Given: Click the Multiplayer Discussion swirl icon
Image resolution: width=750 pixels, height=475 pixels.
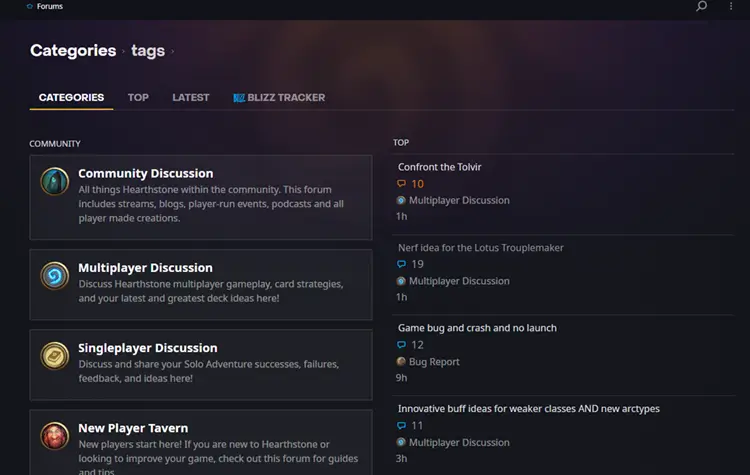Looking at the screenshot, I should 55,276.
